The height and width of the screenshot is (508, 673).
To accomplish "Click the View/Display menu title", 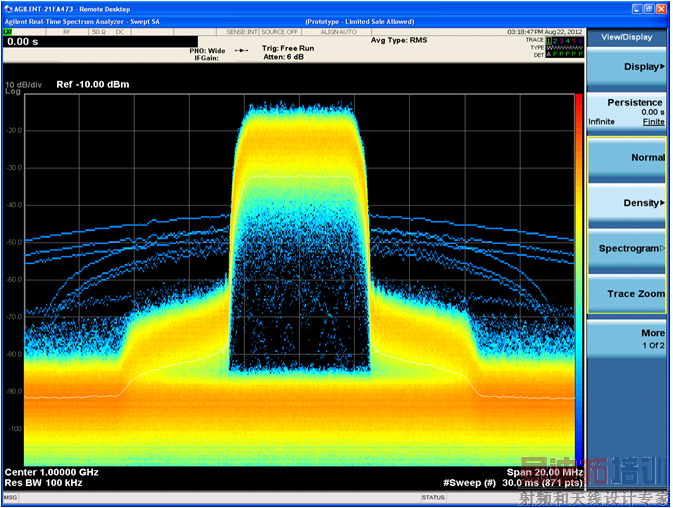I will 625,37.
